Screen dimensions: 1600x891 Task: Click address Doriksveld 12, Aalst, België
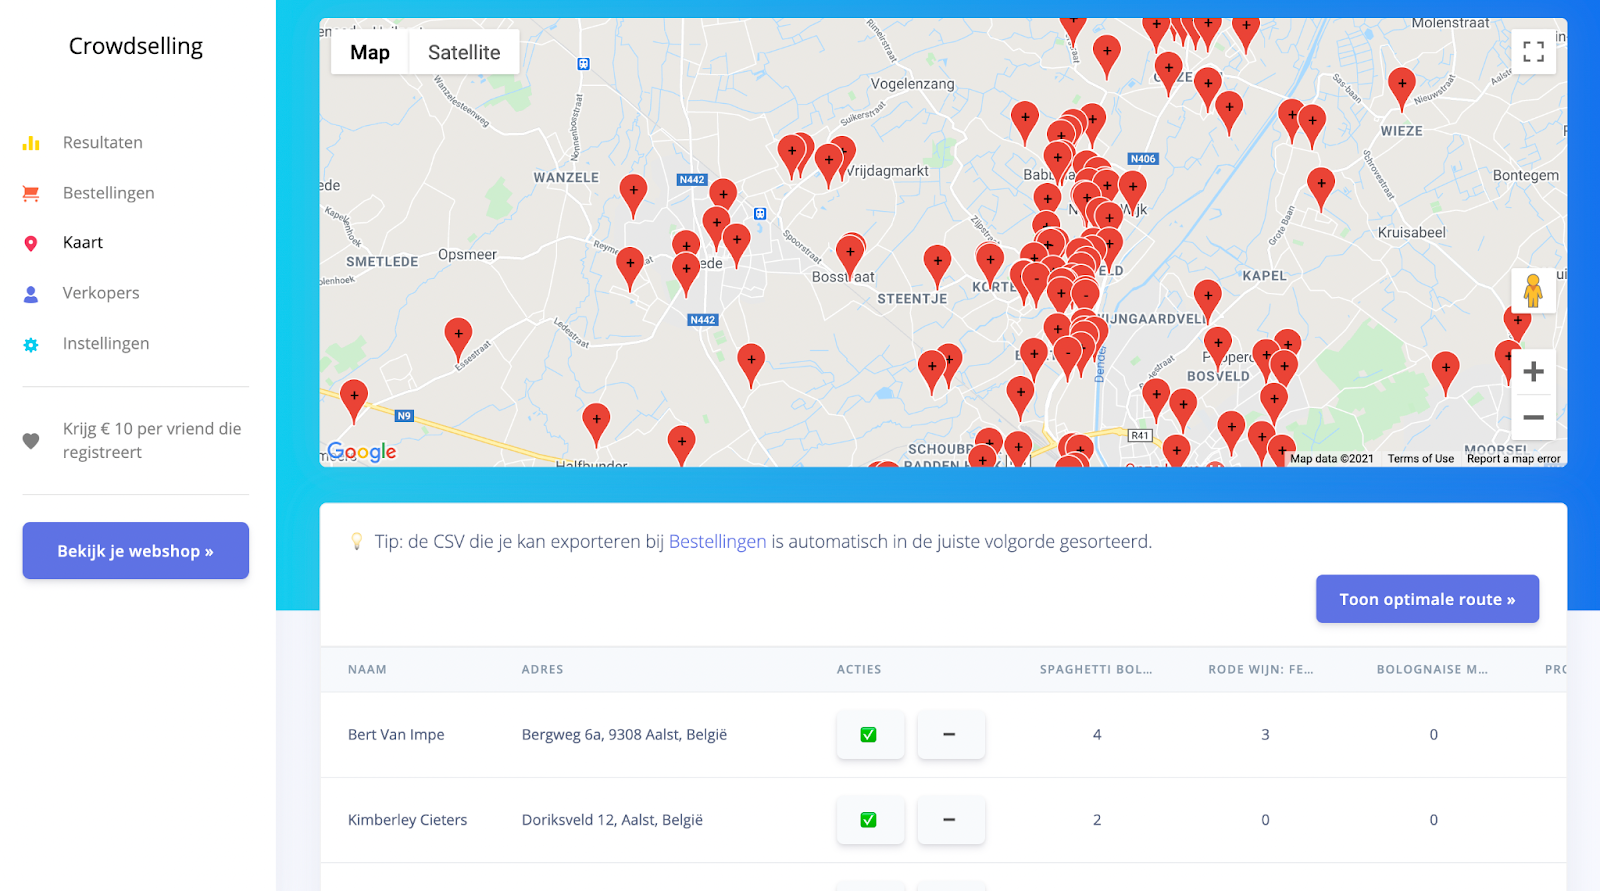[x=612, y=820]
